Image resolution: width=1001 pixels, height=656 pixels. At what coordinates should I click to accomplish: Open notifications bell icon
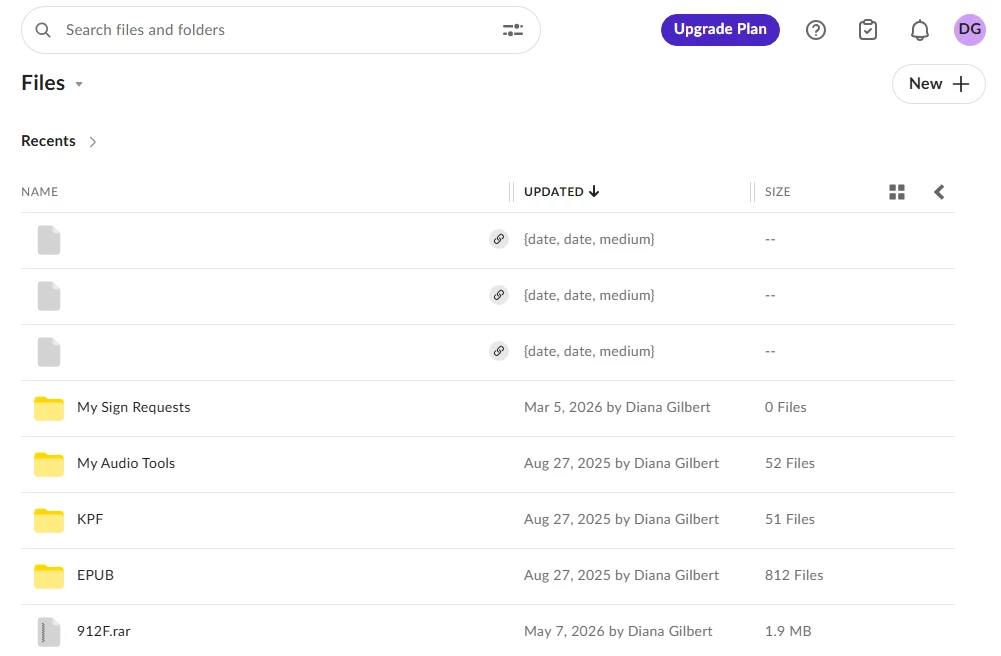pyautogui.click(x=919, y=30)
